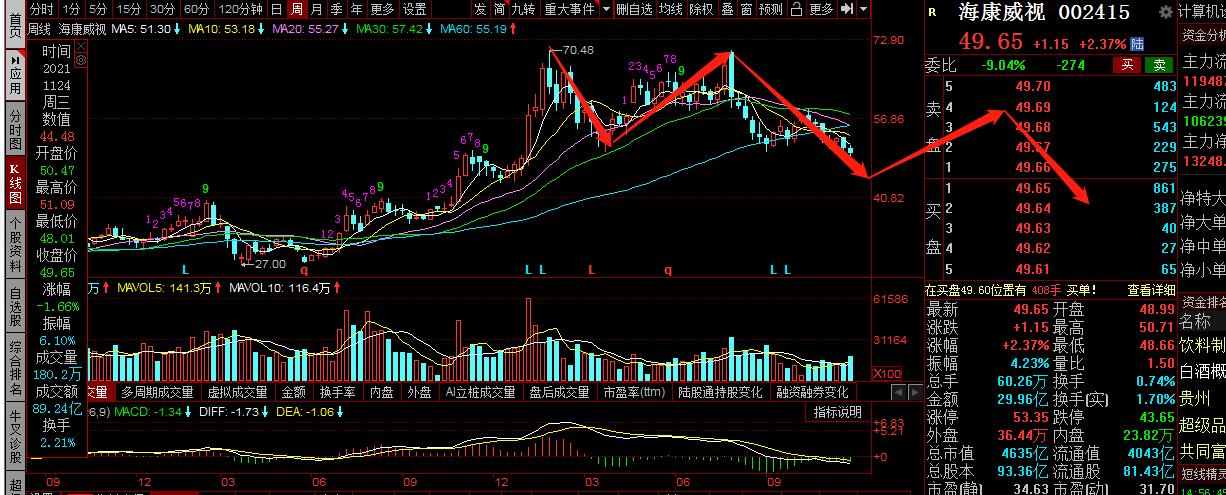Select the 1分 period

71,9
